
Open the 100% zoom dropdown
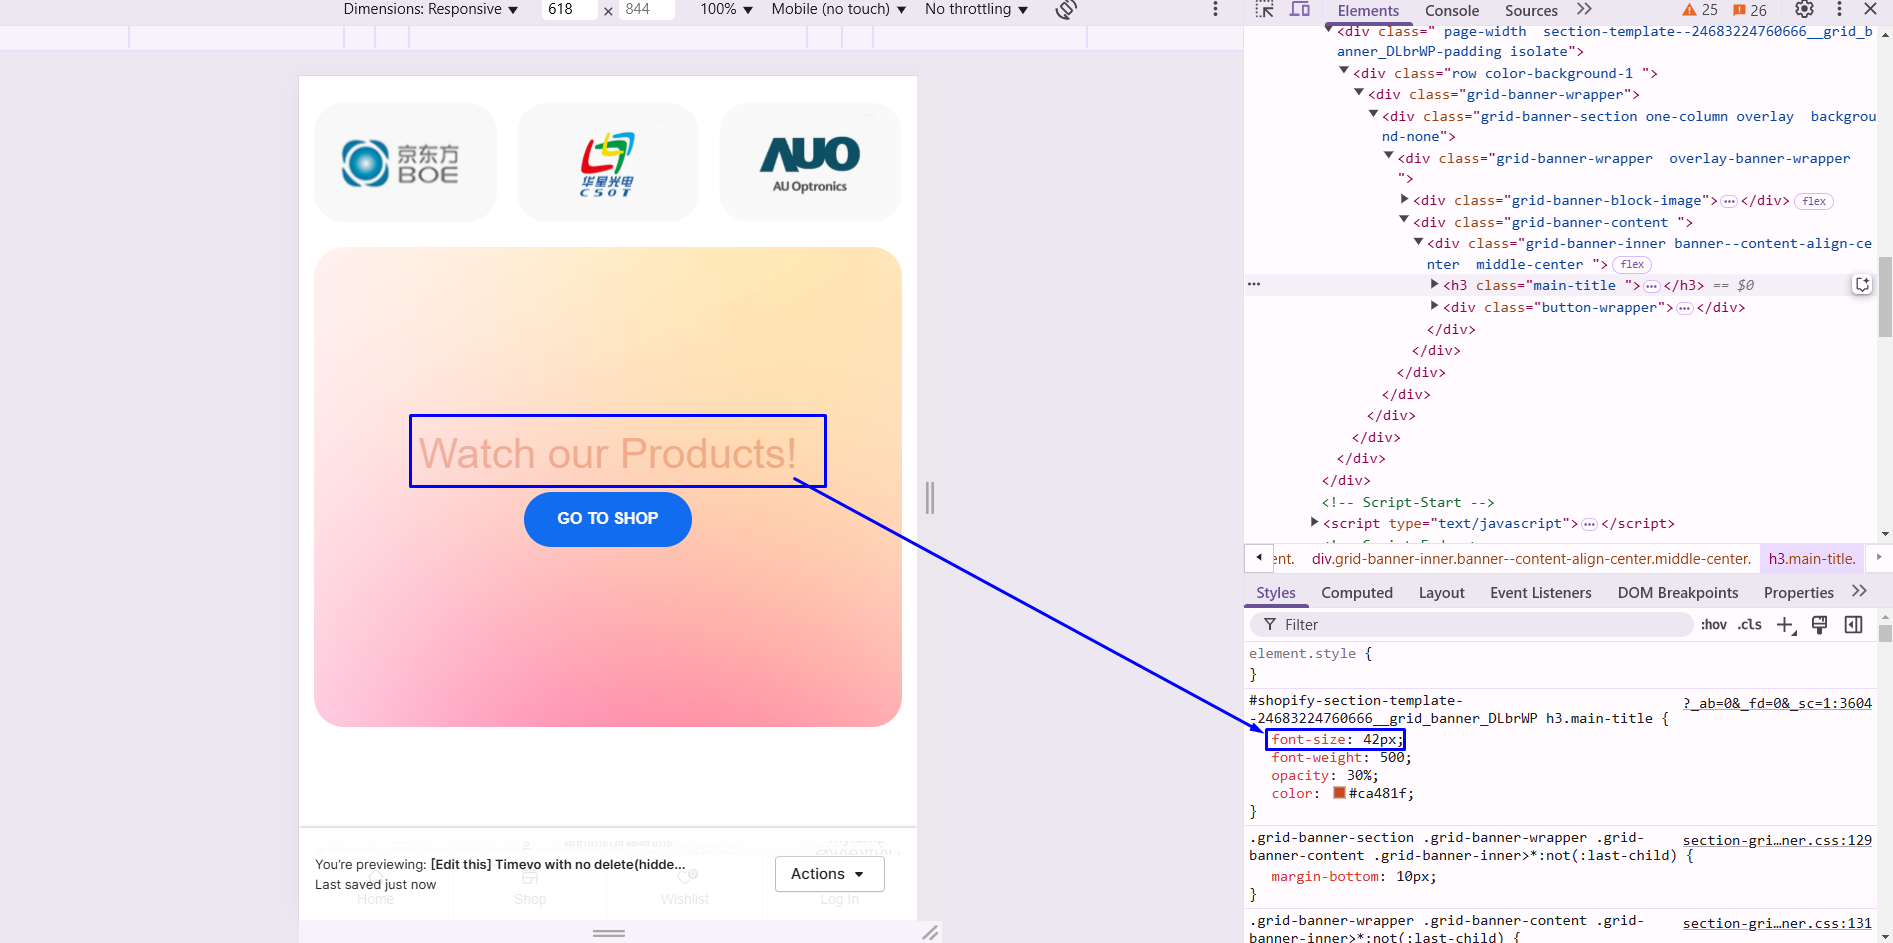[726, 9]
